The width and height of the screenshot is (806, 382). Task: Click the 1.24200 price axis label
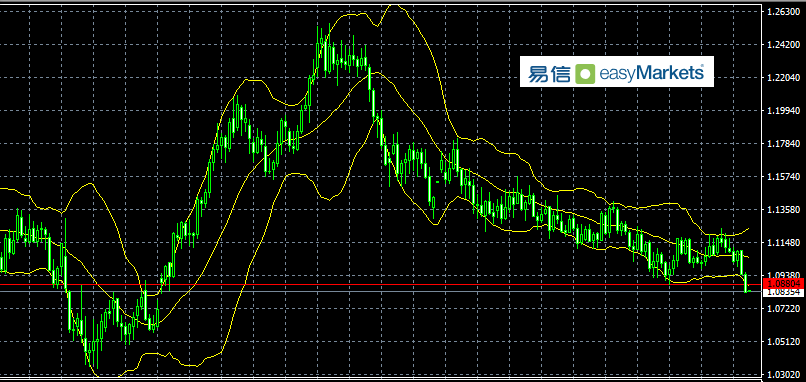(783, 45)
